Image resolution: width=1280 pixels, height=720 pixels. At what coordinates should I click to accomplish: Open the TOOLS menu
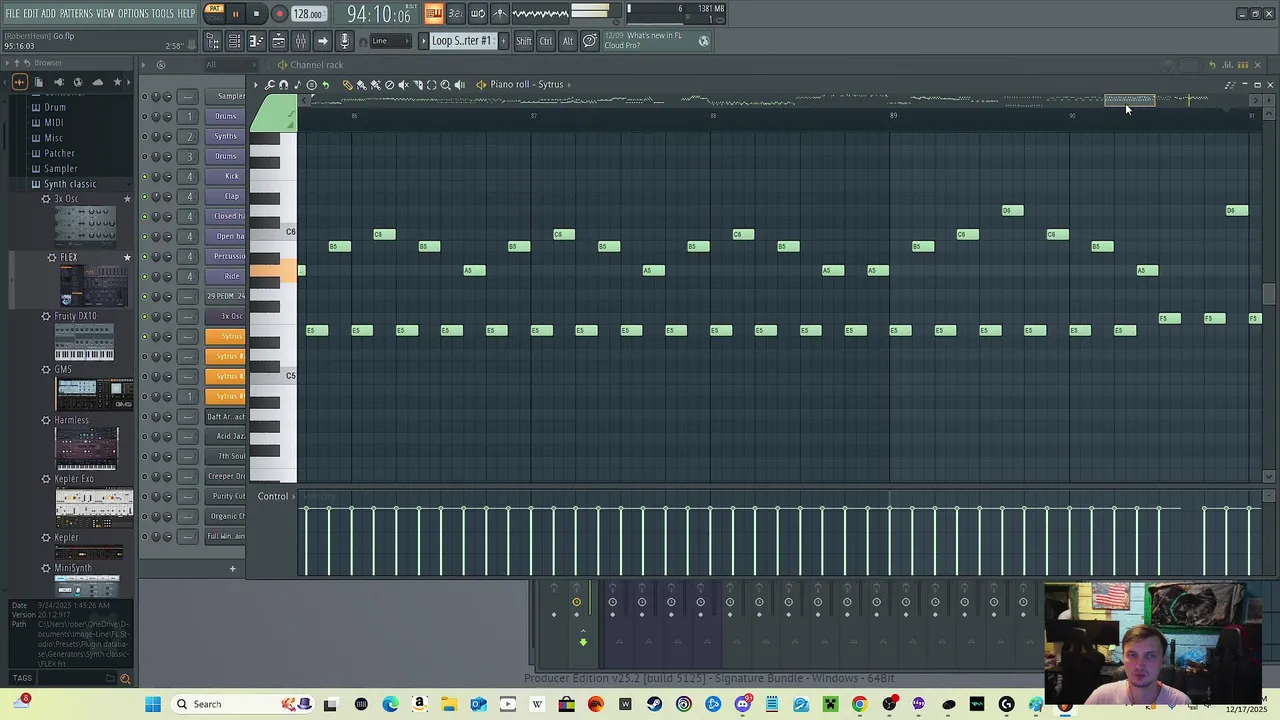click(163, 13)
